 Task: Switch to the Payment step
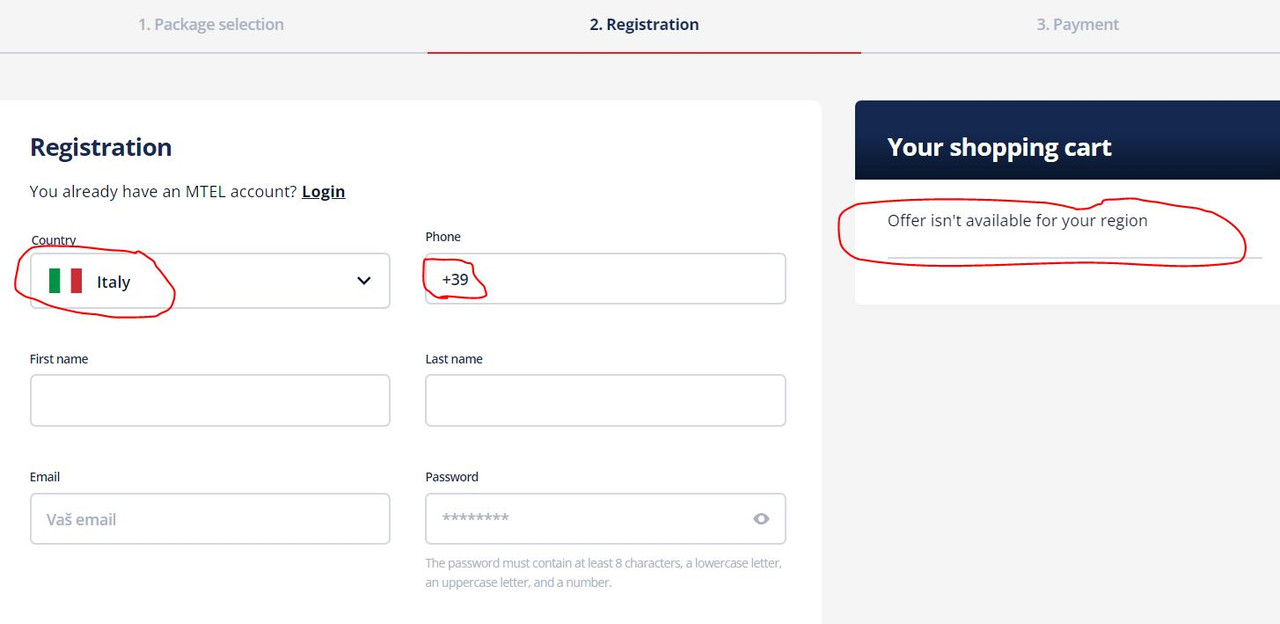click(x=1077, y=24)
